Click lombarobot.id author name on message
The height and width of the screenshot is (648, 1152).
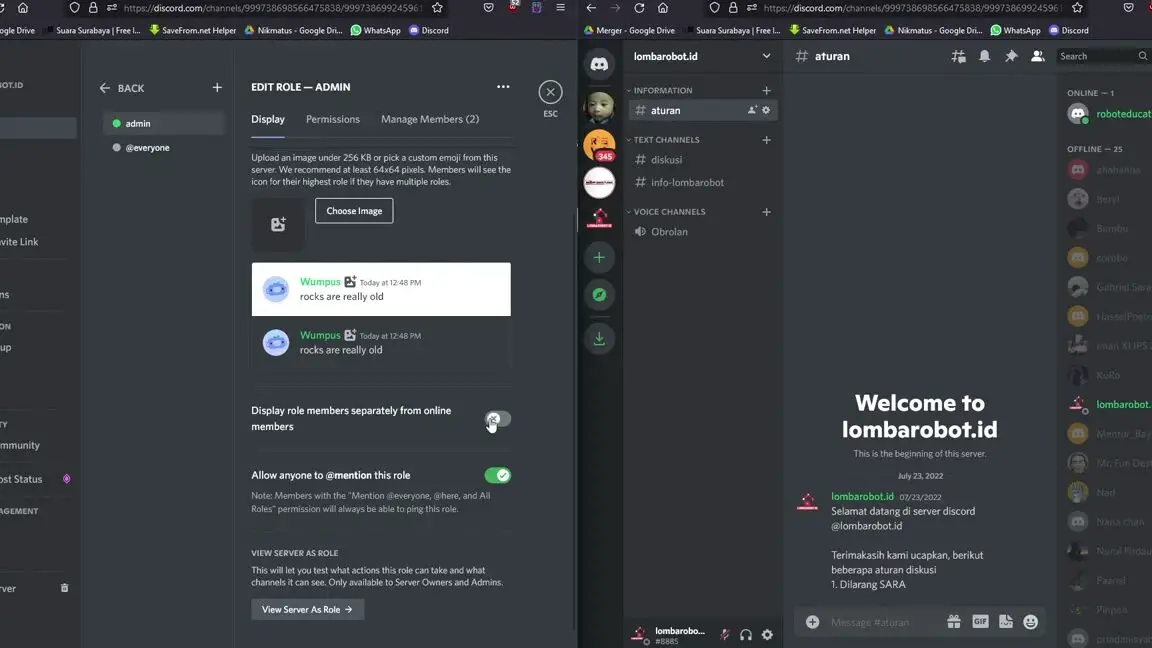pos(863,497)
